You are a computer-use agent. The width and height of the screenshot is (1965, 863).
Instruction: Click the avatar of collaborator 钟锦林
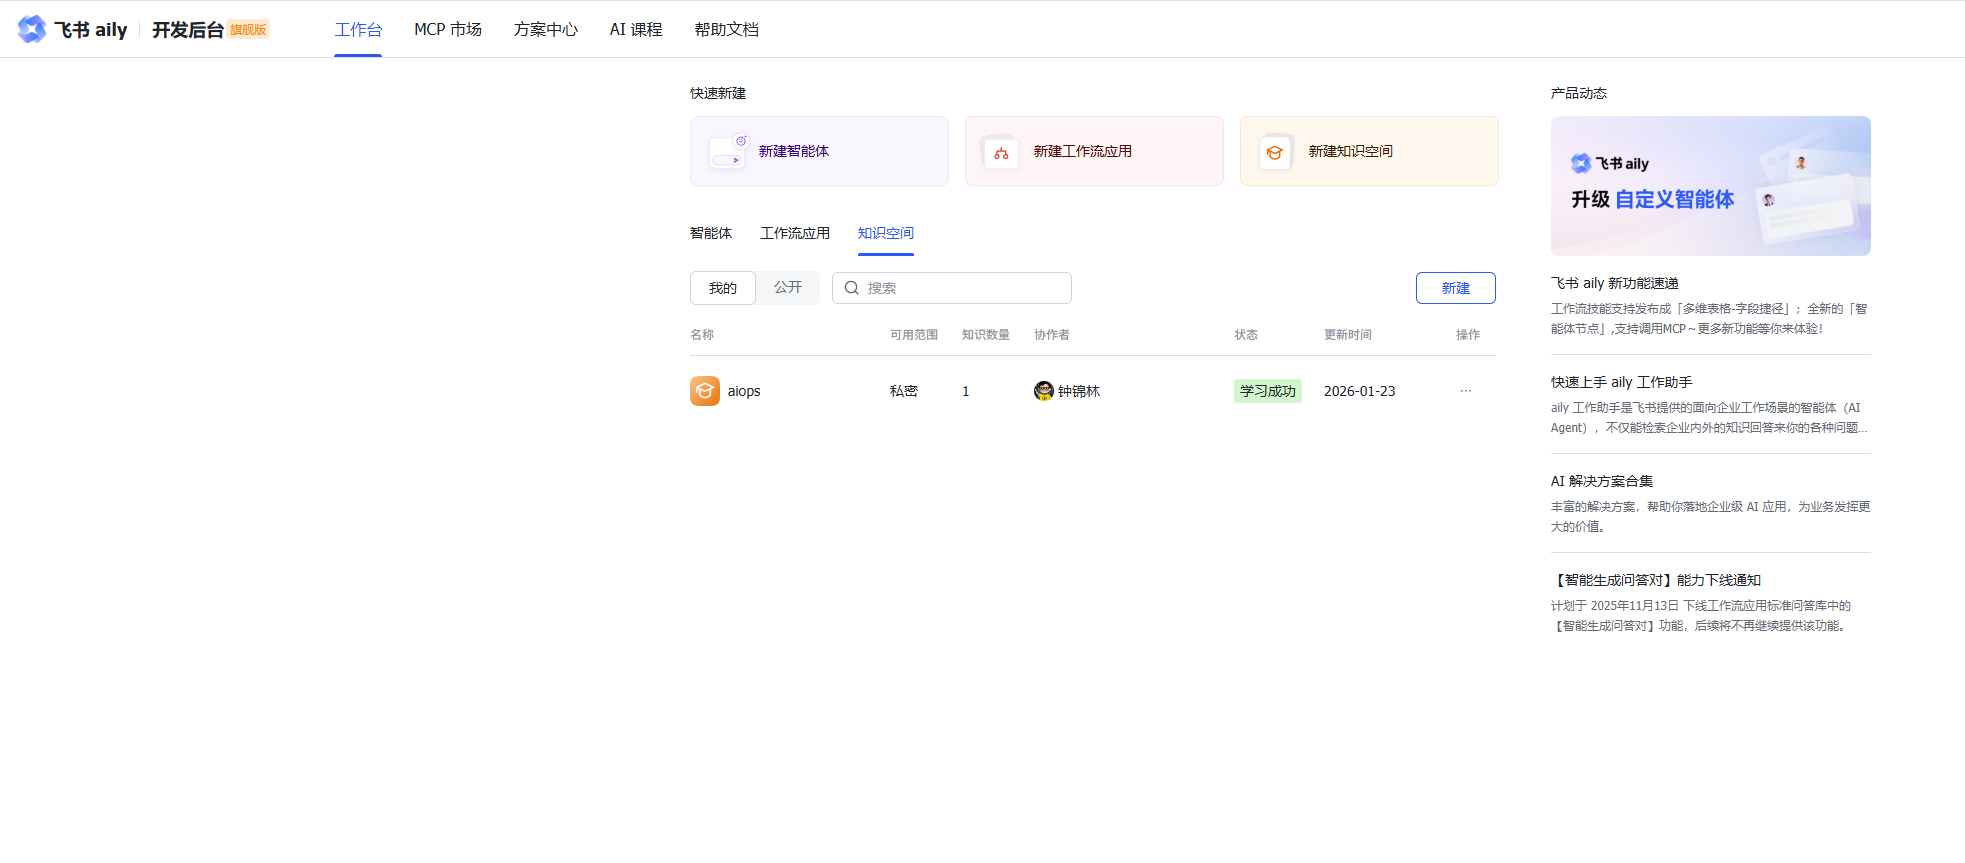[1043, 391]
